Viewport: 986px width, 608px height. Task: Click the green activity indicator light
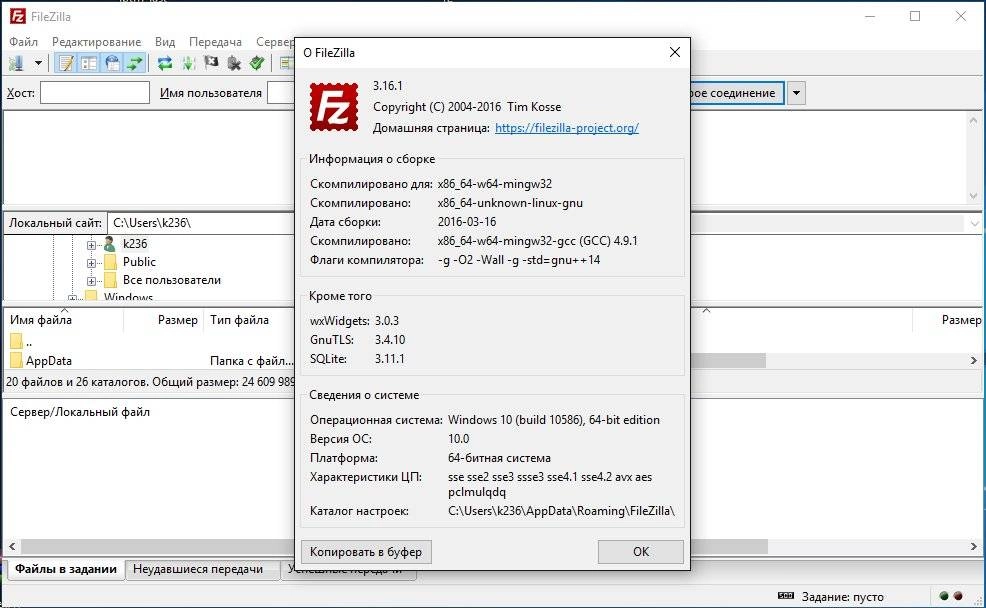944,595
